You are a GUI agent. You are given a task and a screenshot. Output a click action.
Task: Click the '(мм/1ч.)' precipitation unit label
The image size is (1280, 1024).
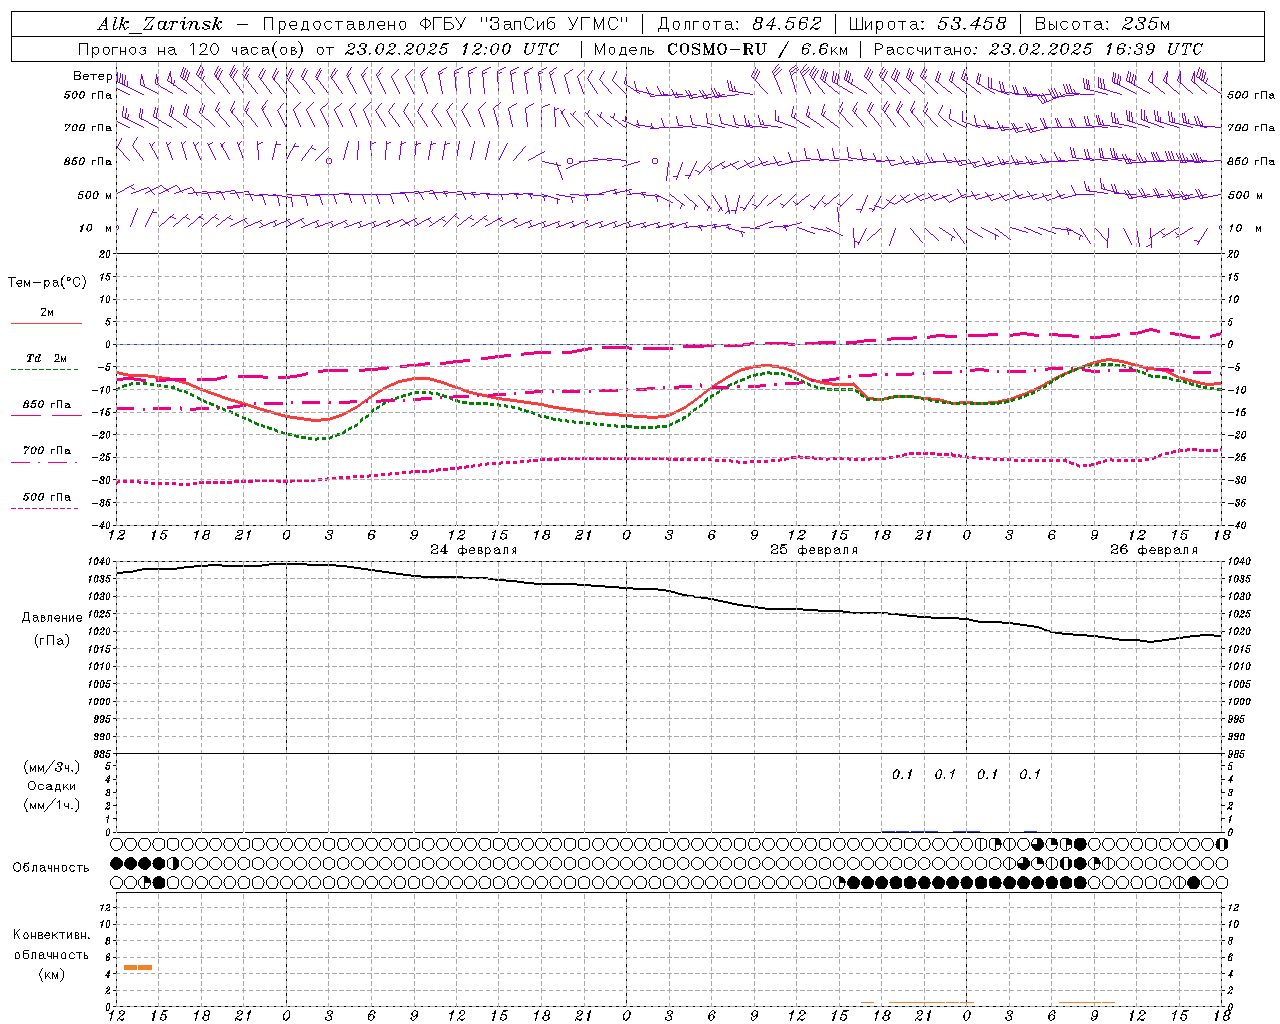pos(52,805)
